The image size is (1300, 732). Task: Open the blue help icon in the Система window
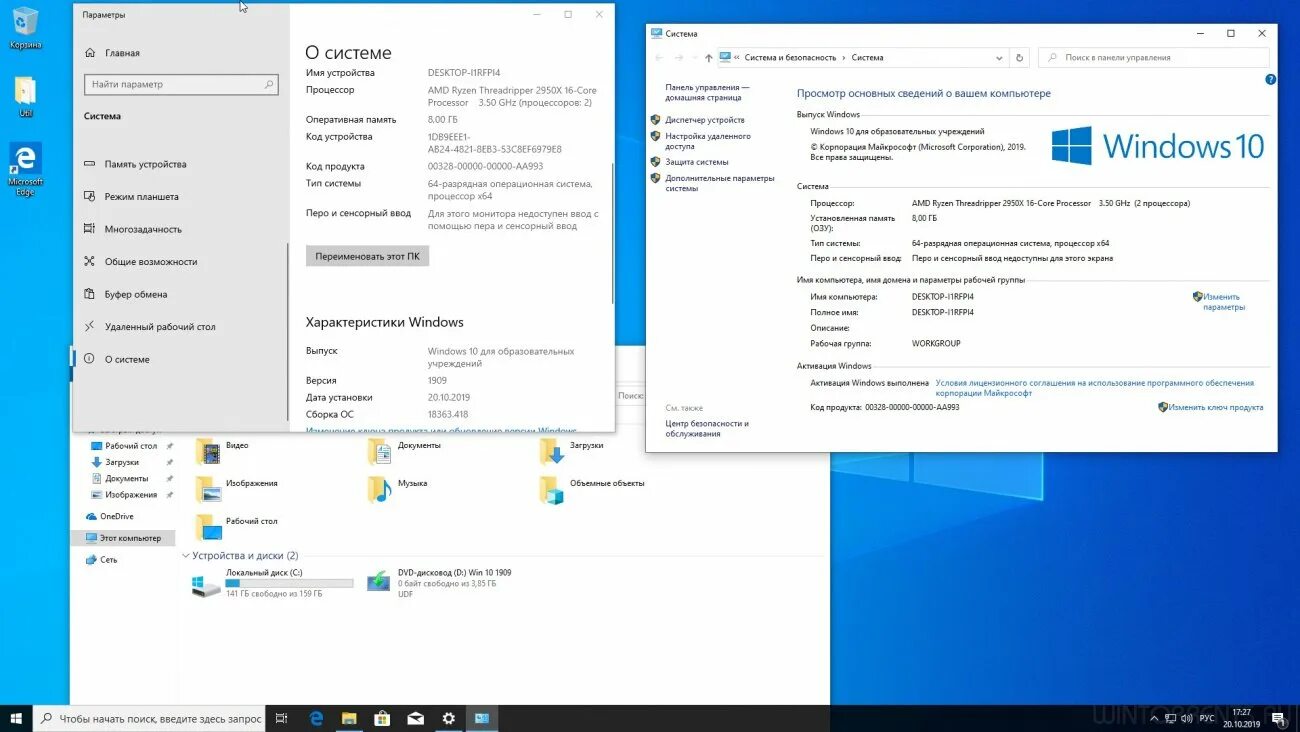pyautogui.click(x=1270, y=79)
